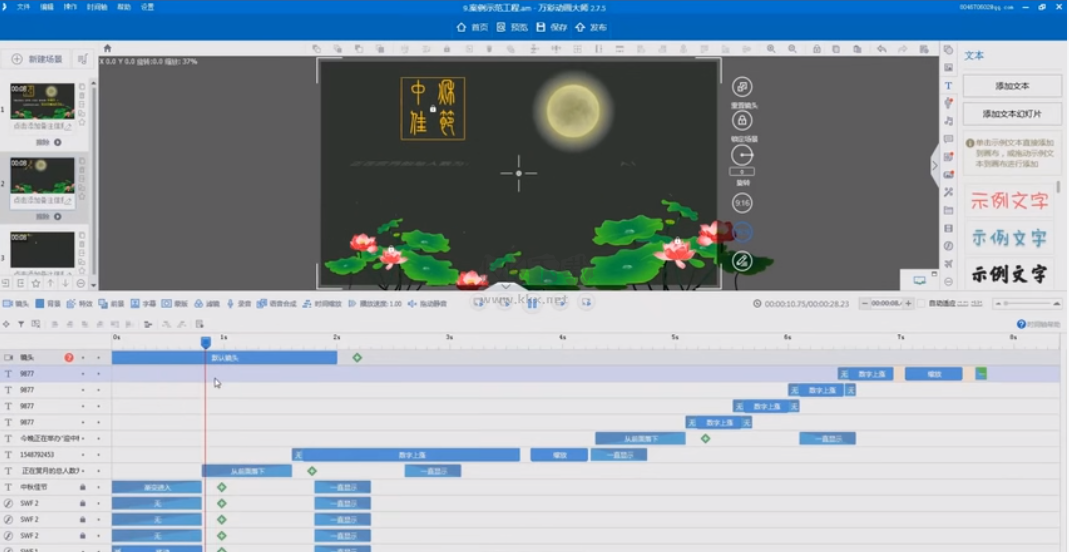Click the 录音 recording microphone tool

239,304
